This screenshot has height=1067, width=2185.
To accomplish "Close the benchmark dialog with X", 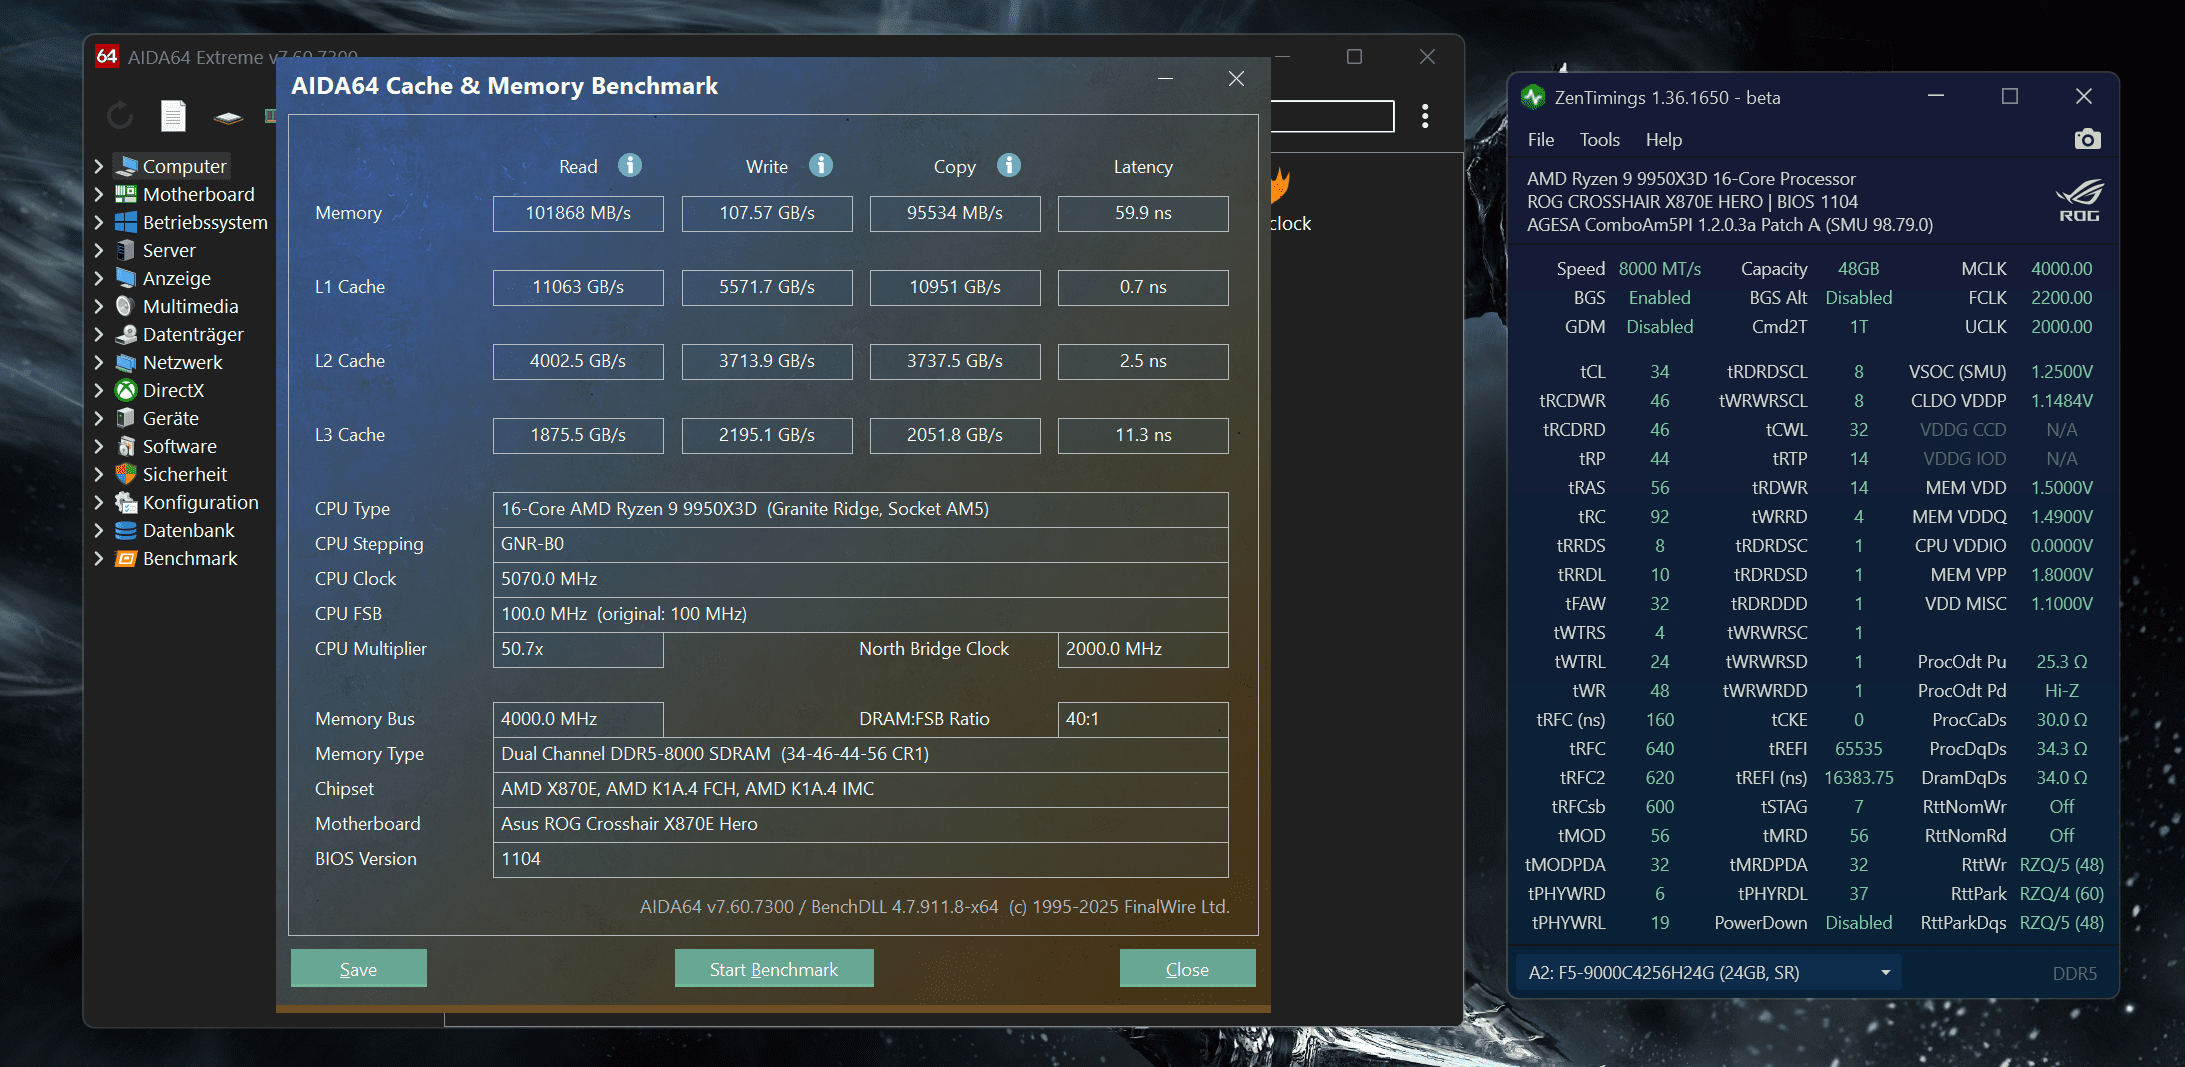I will click(1236, 78).
